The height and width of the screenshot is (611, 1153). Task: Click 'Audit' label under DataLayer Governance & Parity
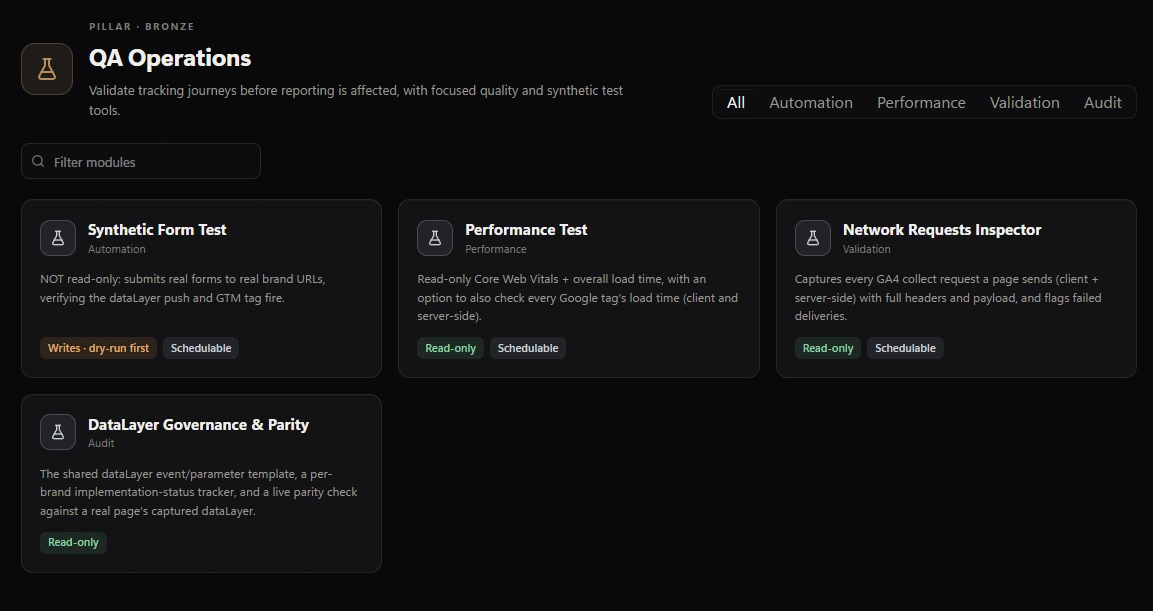[101, 443]
